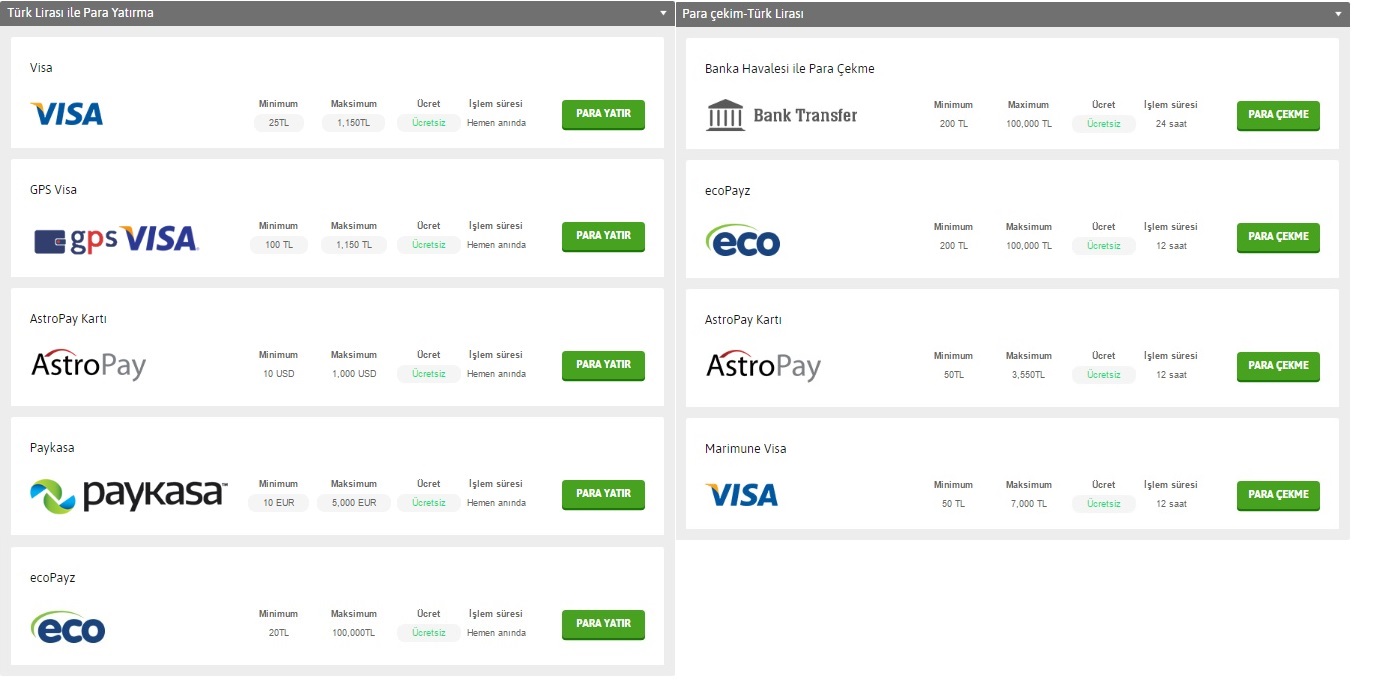This screenshot has width=1374, height=682.
Task: Click the "100,000 TL" maximum for Bank Transfer
Action: (1029, 124)
